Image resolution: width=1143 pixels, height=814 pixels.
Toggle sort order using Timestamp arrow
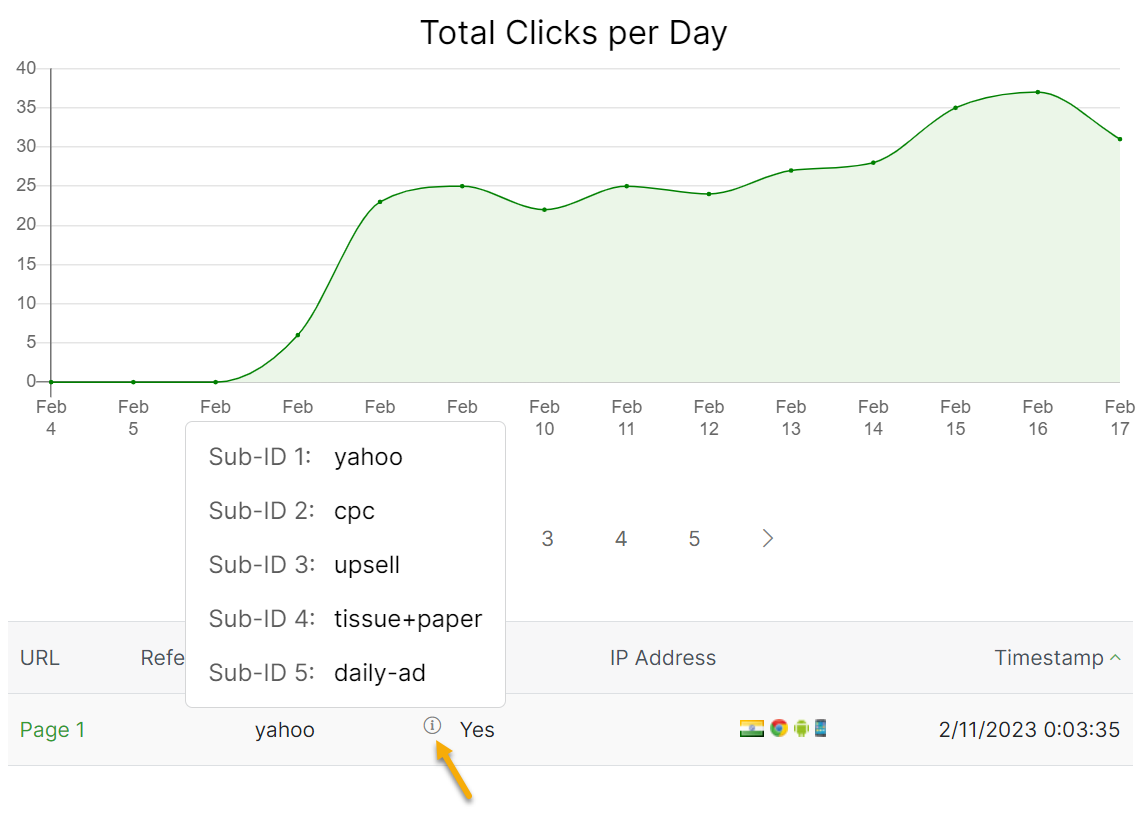click(x=1115, y=658)
